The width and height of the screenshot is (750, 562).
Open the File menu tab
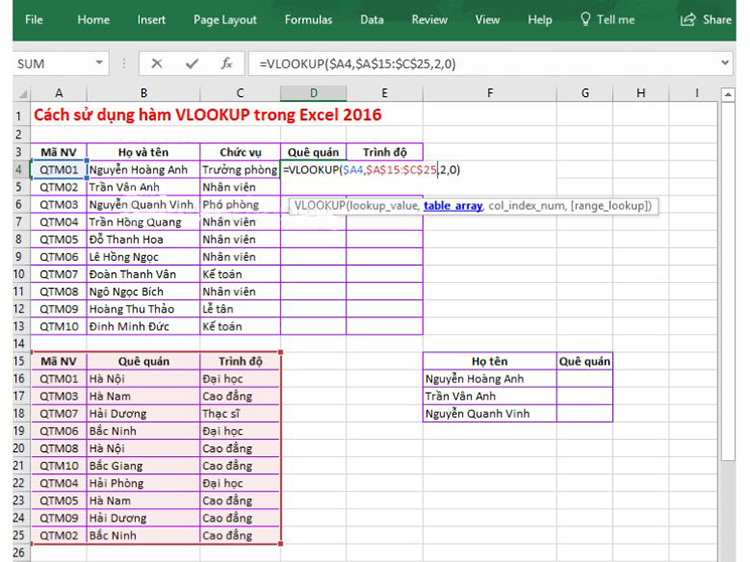[33, 20]
